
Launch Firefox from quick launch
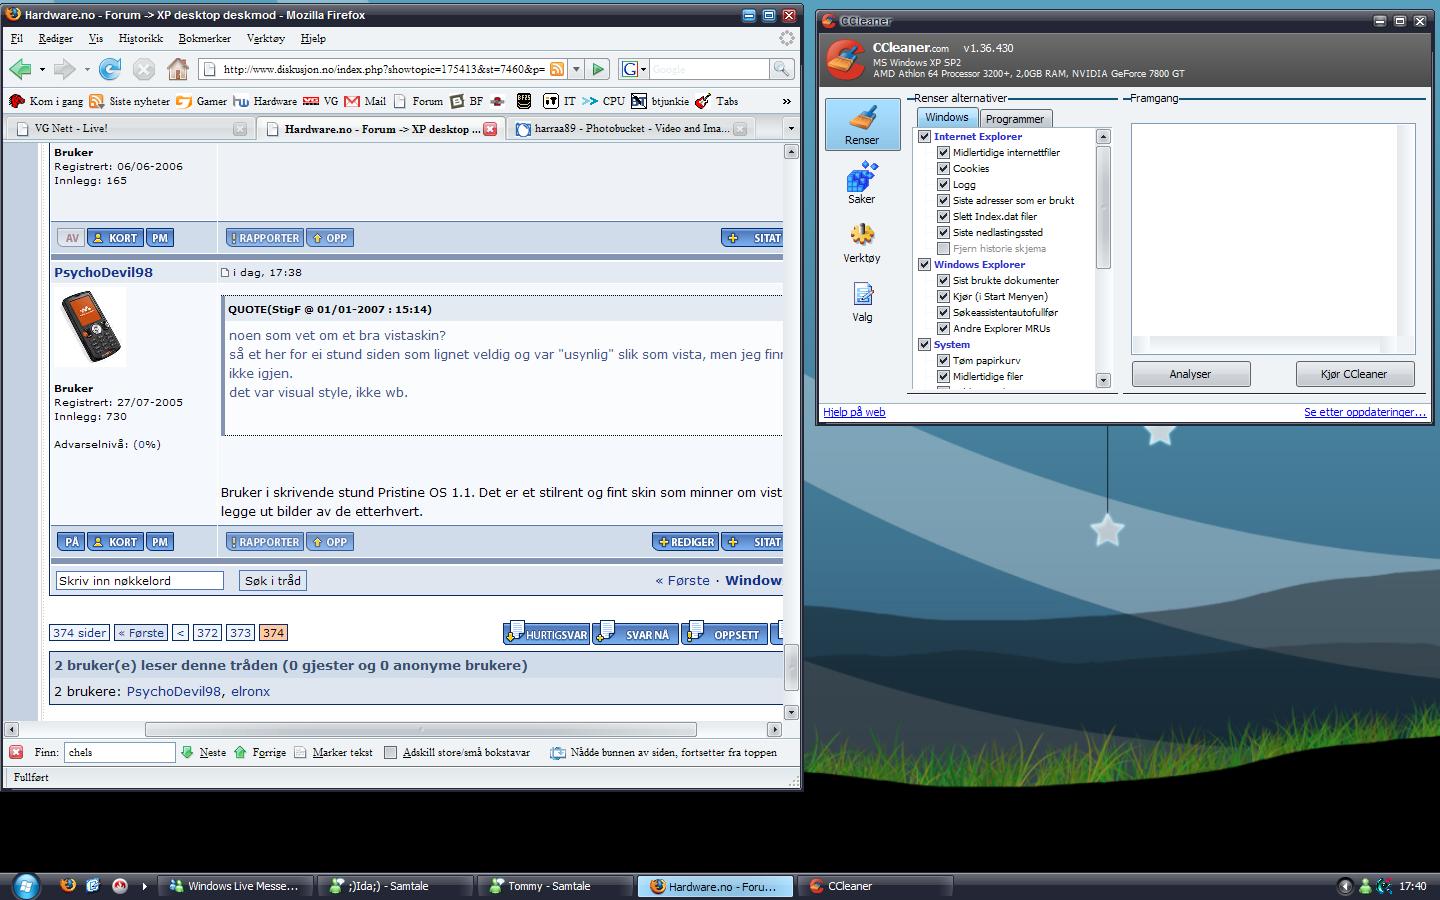[68, 885]
